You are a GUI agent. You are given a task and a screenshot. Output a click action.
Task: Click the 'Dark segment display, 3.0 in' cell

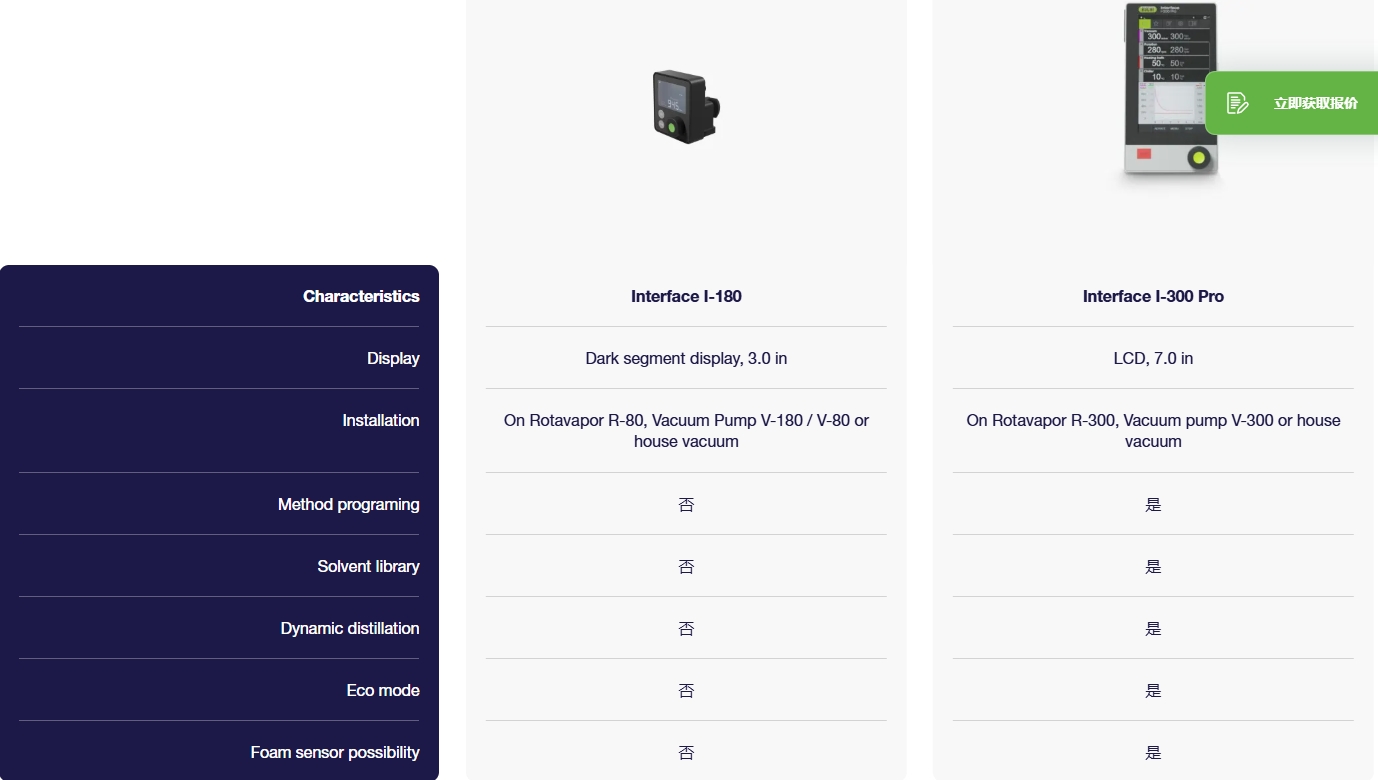[x=686, y=358]
